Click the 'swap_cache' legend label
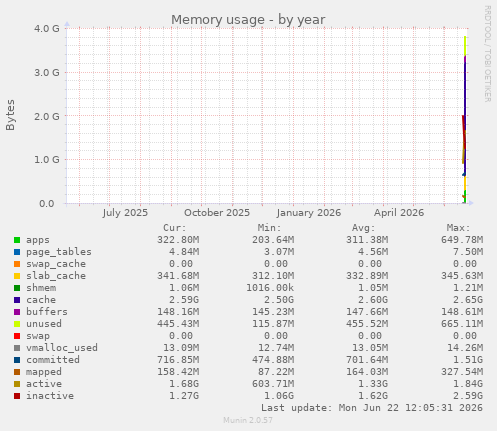Image resolution: width=497 pixels, height=431 pixels. pyautogui.click(x=56, y=264)
